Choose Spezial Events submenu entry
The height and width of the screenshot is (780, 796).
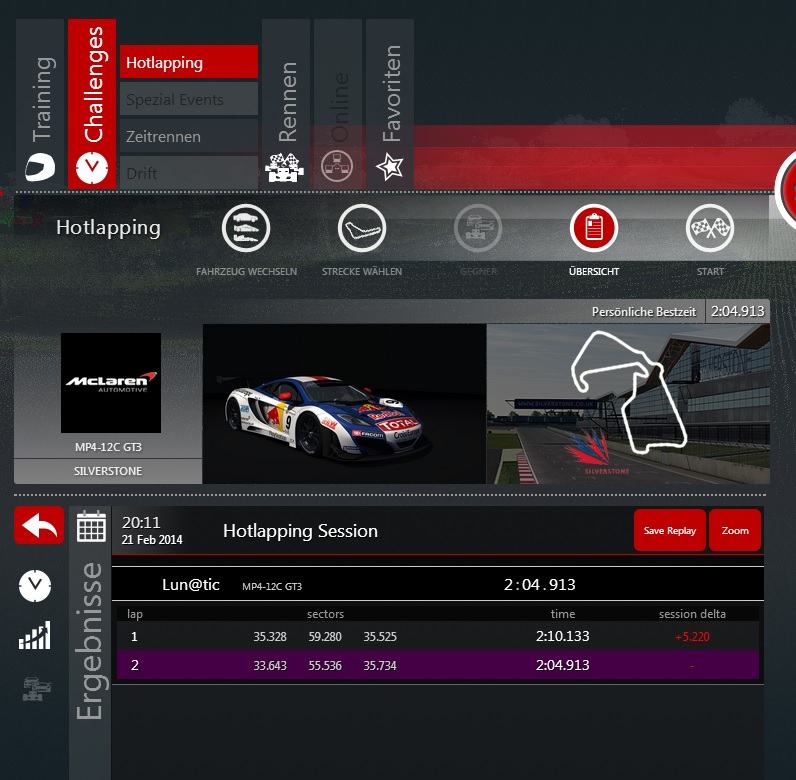pos(189,100)
